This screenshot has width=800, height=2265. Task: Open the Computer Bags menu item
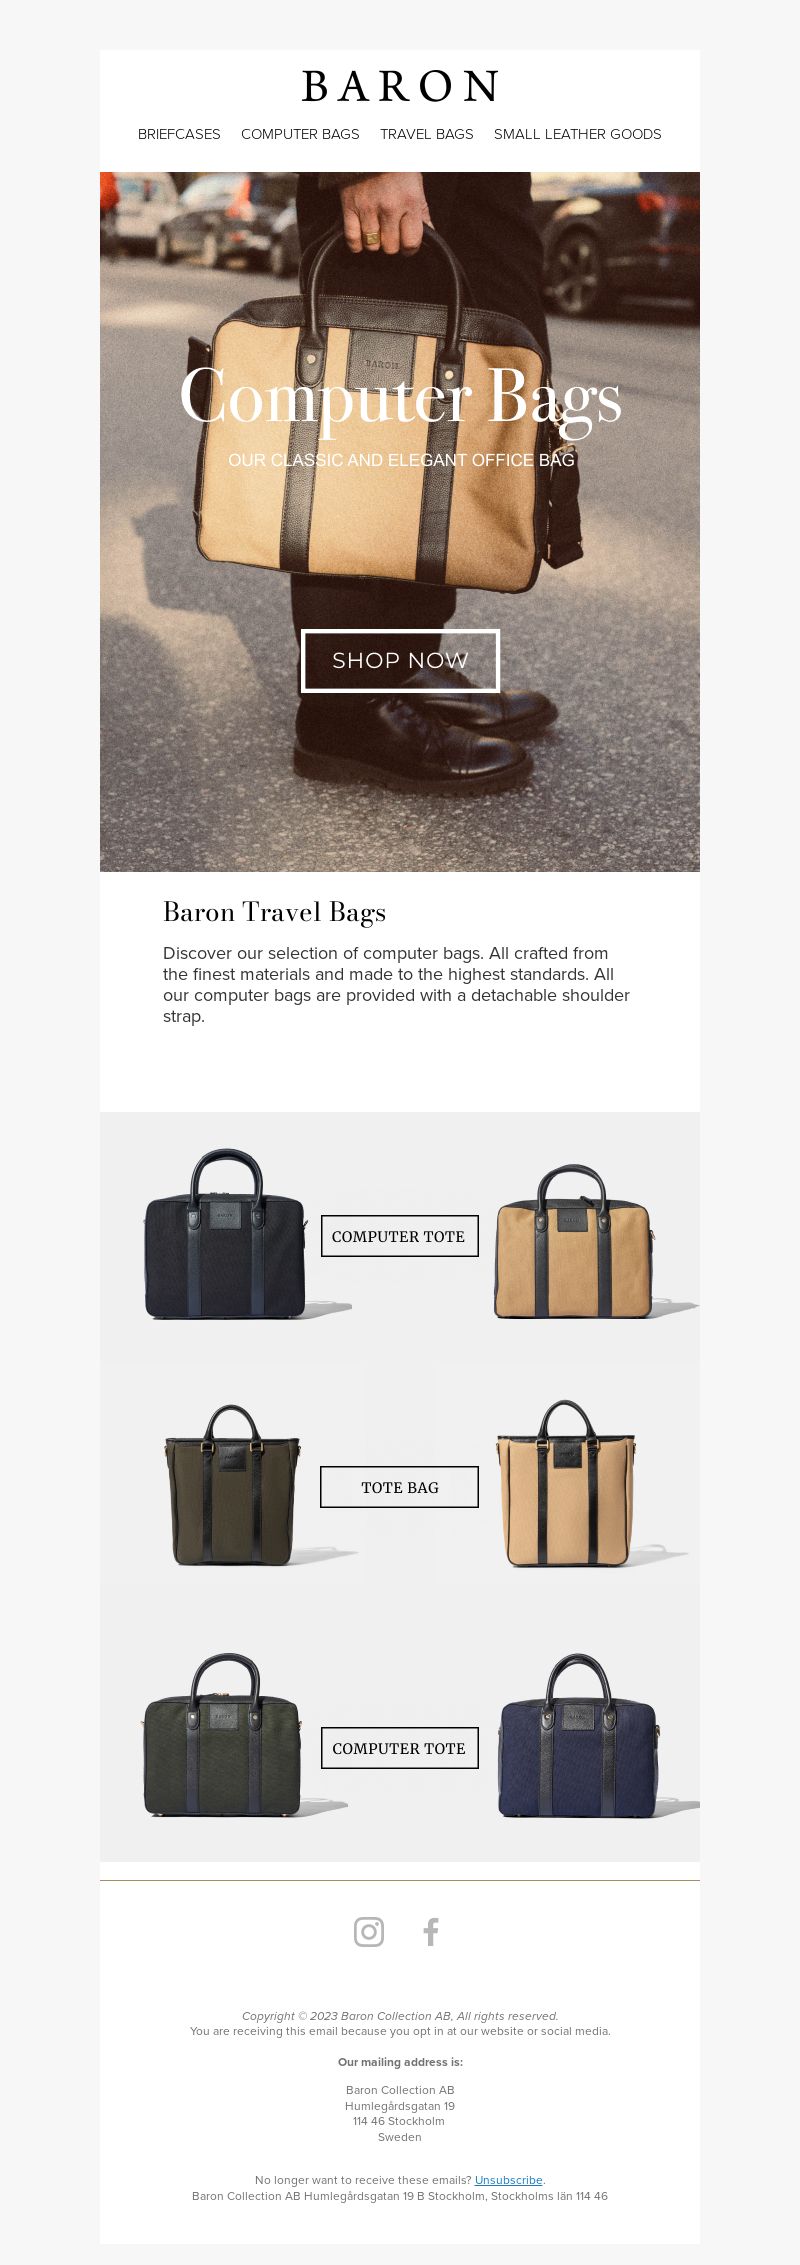click(300, 134)
